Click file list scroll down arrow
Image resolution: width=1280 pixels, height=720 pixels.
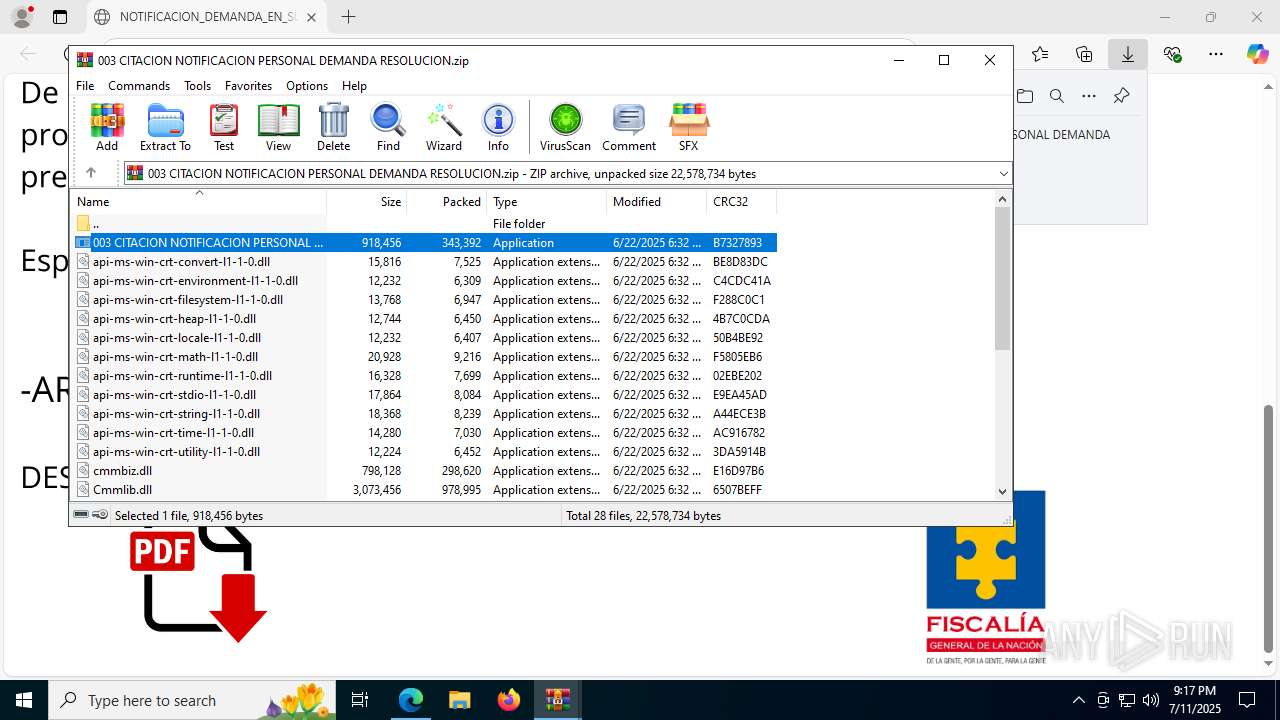(x=1002, y=491)
